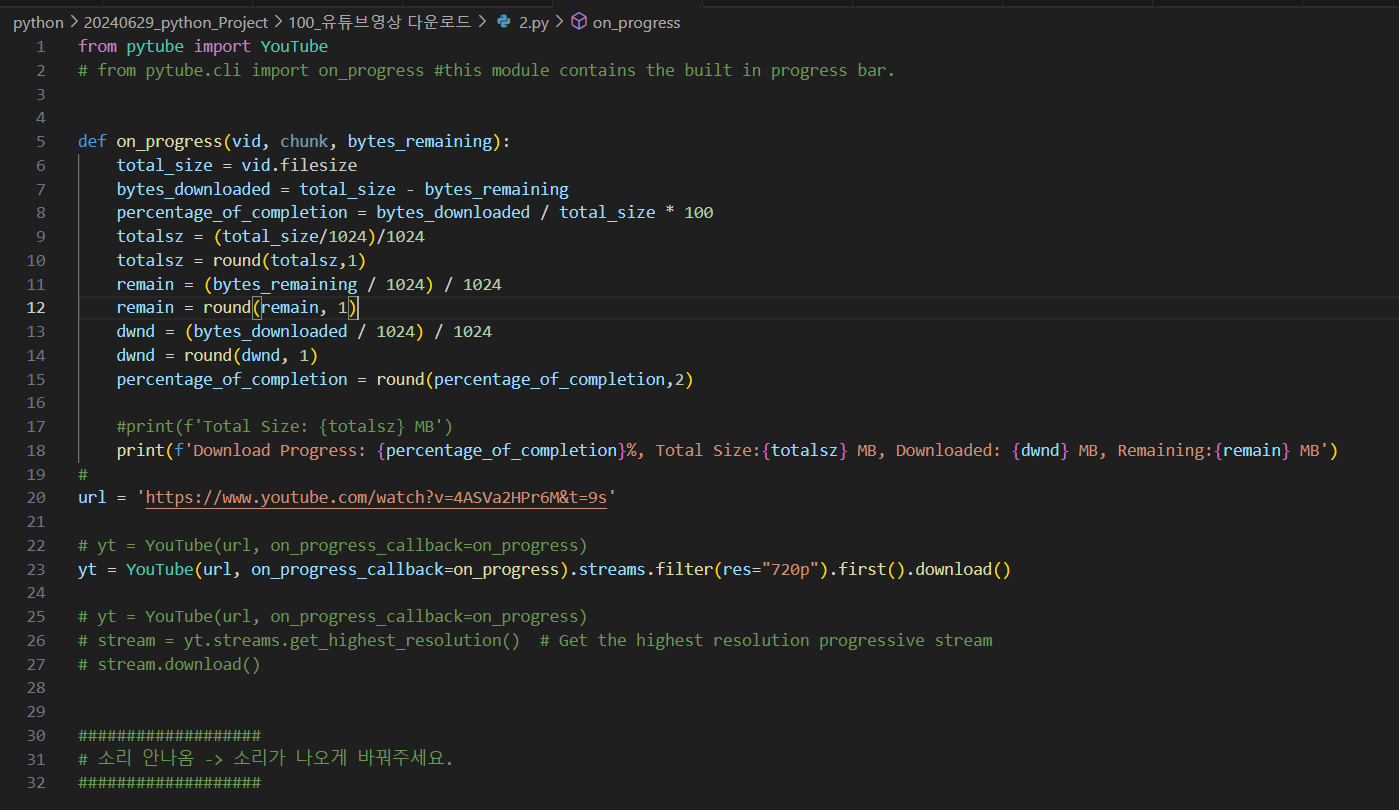This screenshot has height=810, width=1399.
Task: Click 'vid.filesize' on line 6
Action: 299,165
